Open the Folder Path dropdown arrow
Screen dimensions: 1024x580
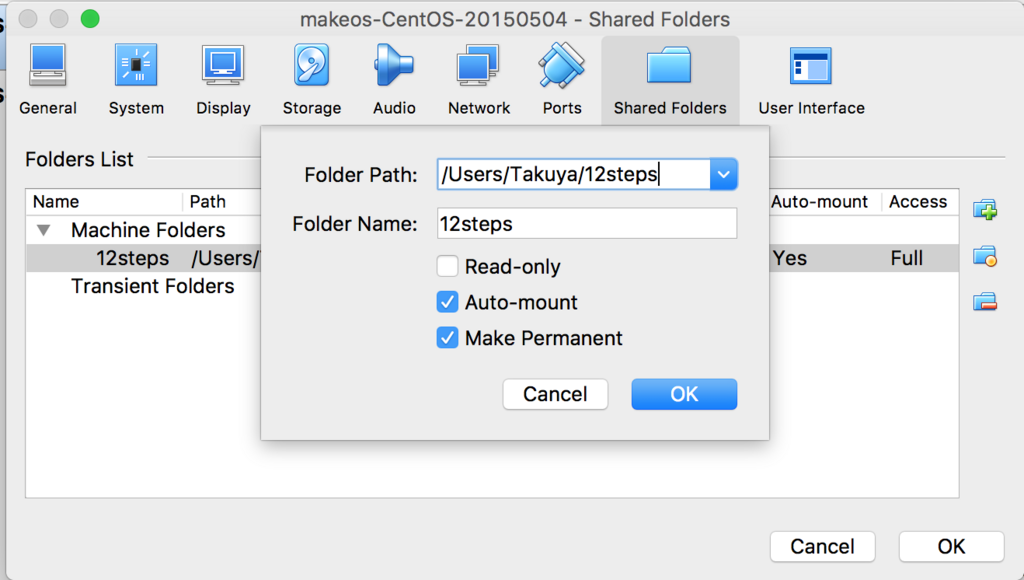coord(724,174)
